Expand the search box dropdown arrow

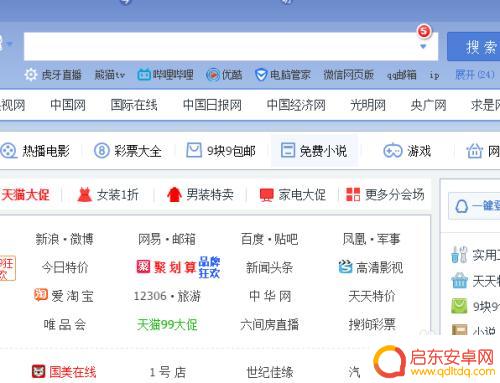pos(423,47)
